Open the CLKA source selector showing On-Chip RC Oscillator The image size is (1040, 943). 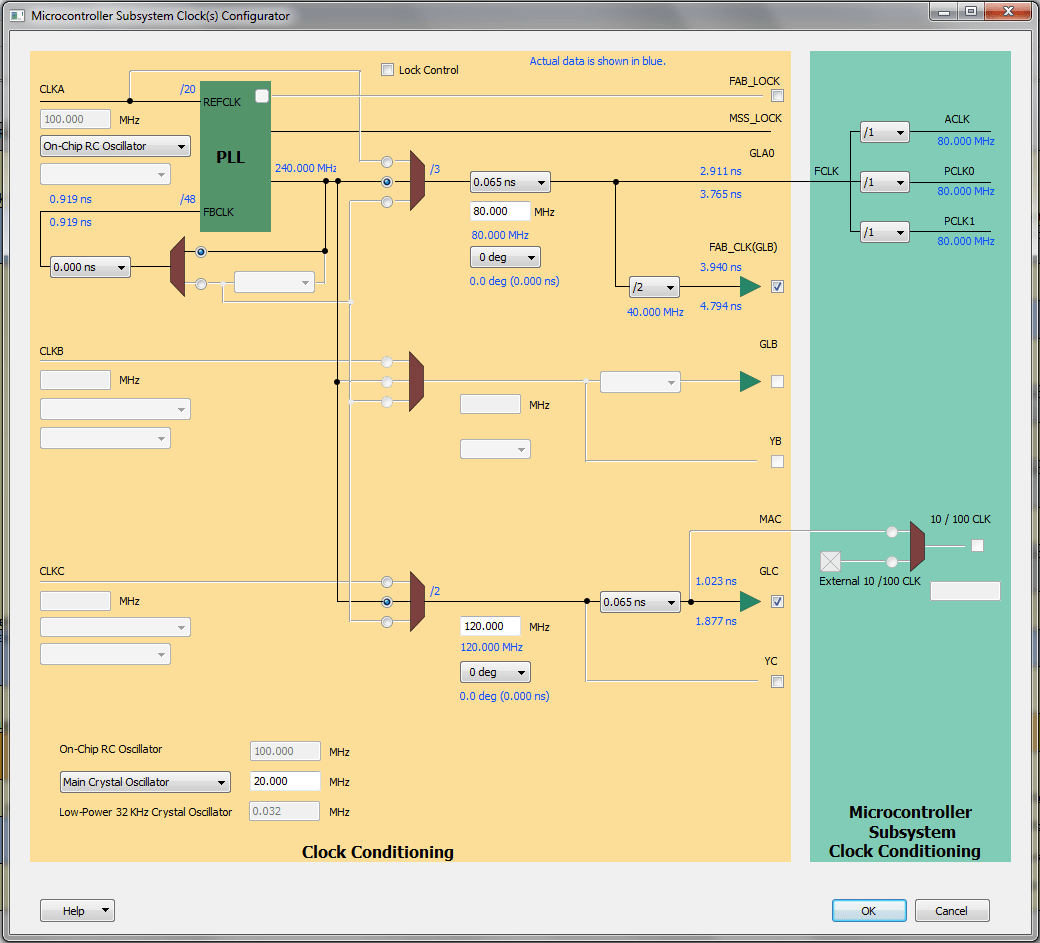(x=114, y=146)
